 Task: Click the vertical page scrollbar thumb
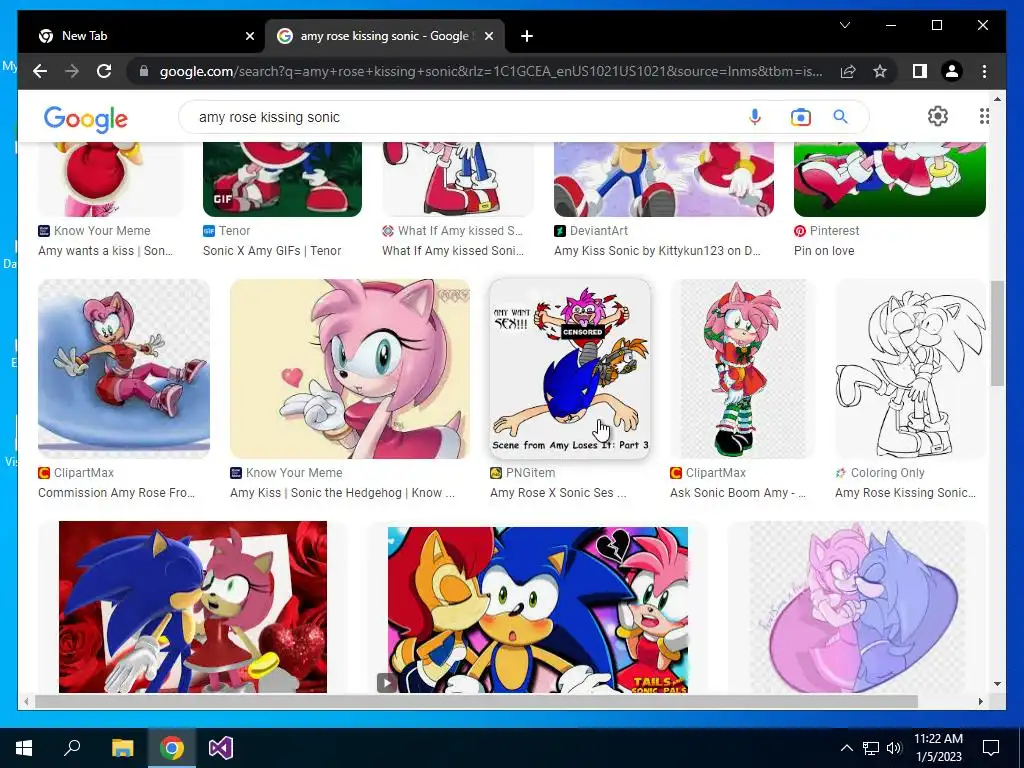997,333
